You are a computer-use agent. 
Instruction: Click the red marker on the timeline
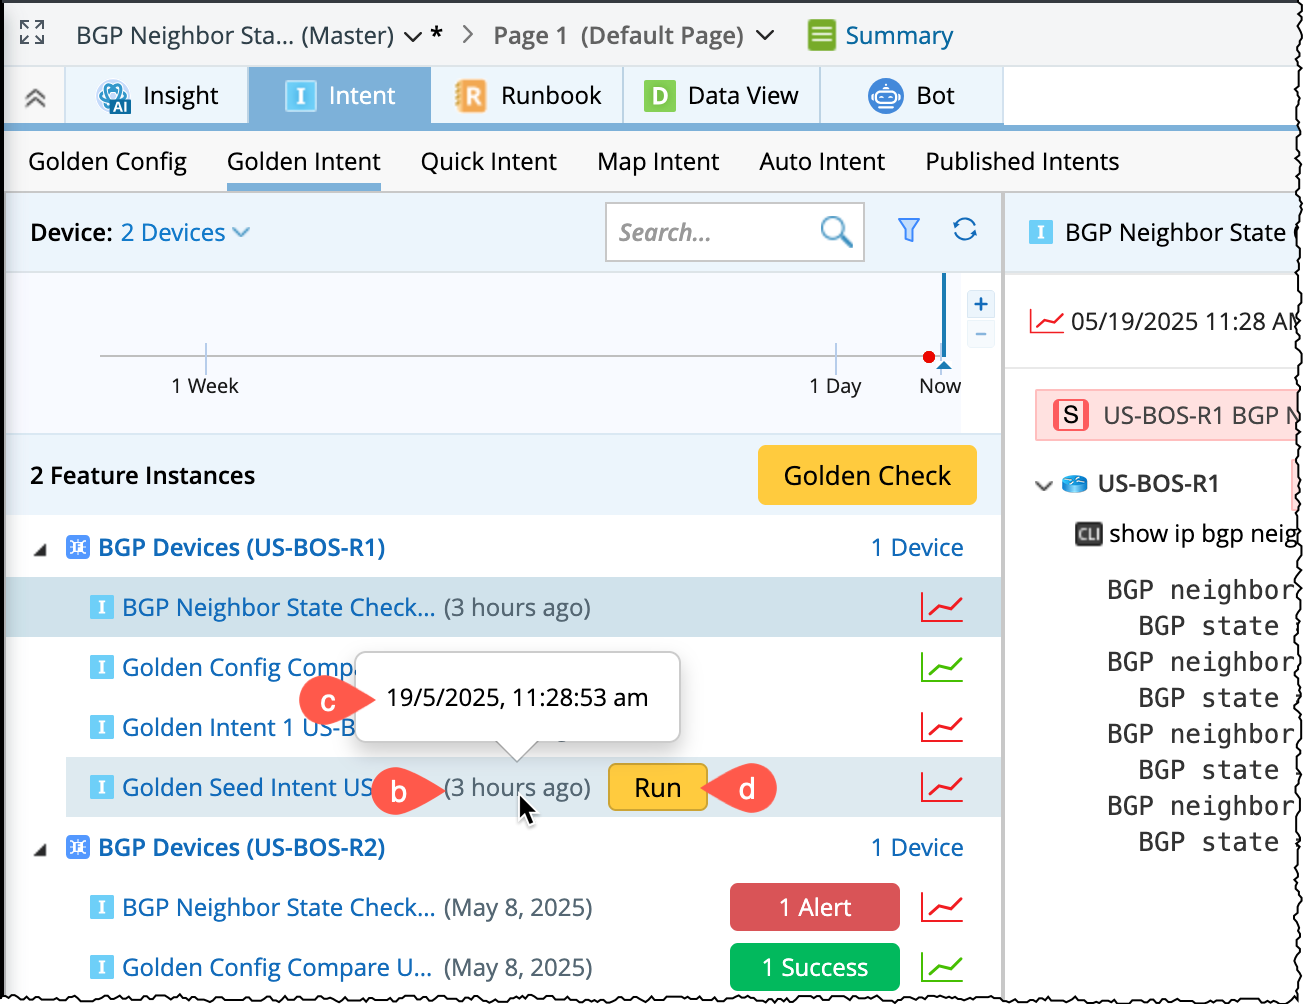click(929, 357)
